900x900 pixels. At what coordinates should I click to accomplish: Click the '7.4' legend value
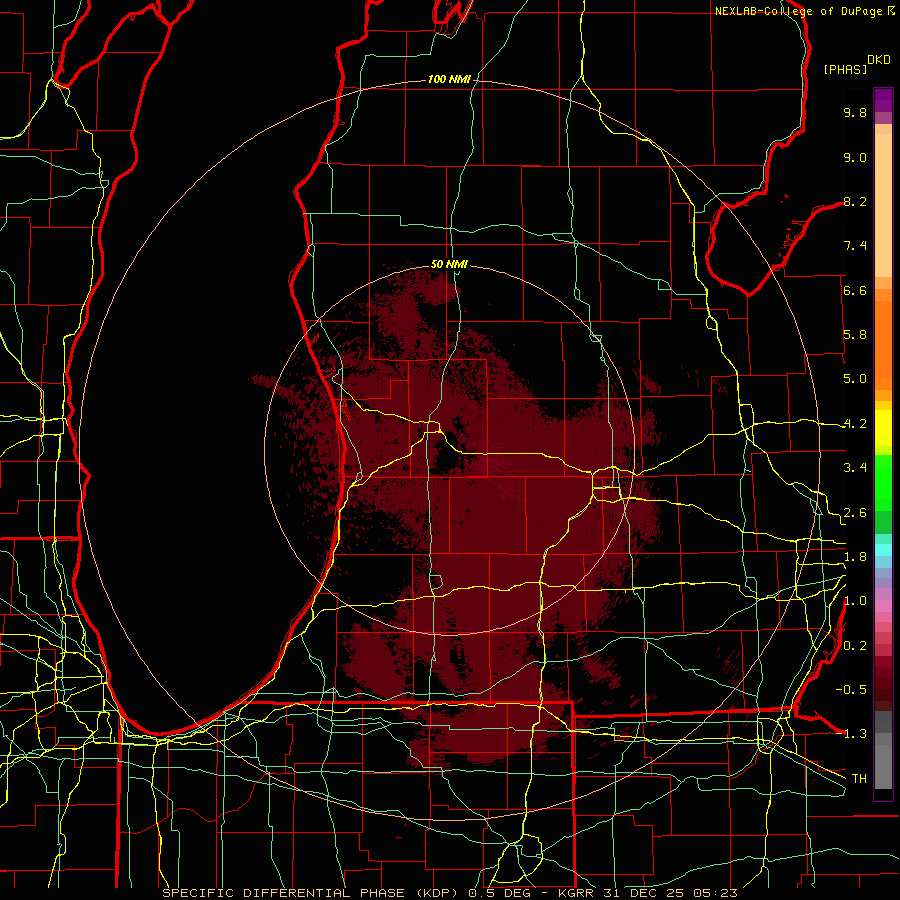click(x=855, y=246)
